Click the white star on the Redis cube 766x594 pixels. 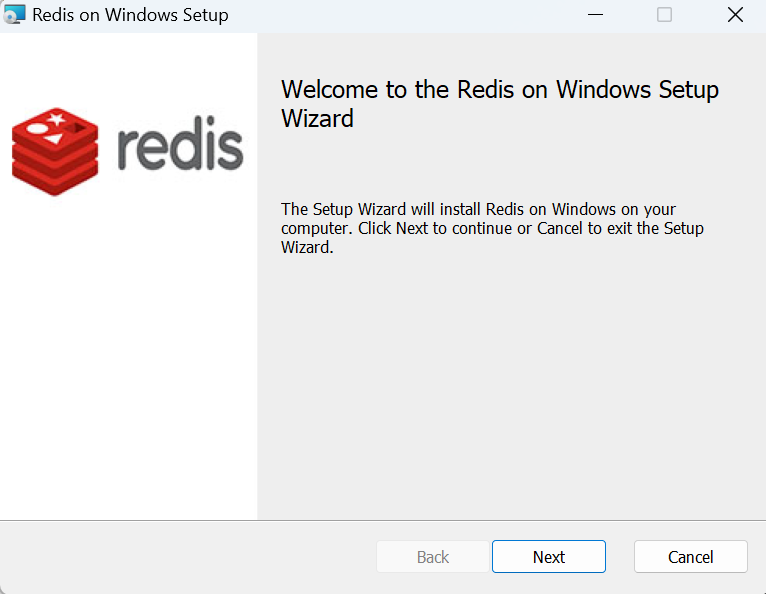click(56, 118)
